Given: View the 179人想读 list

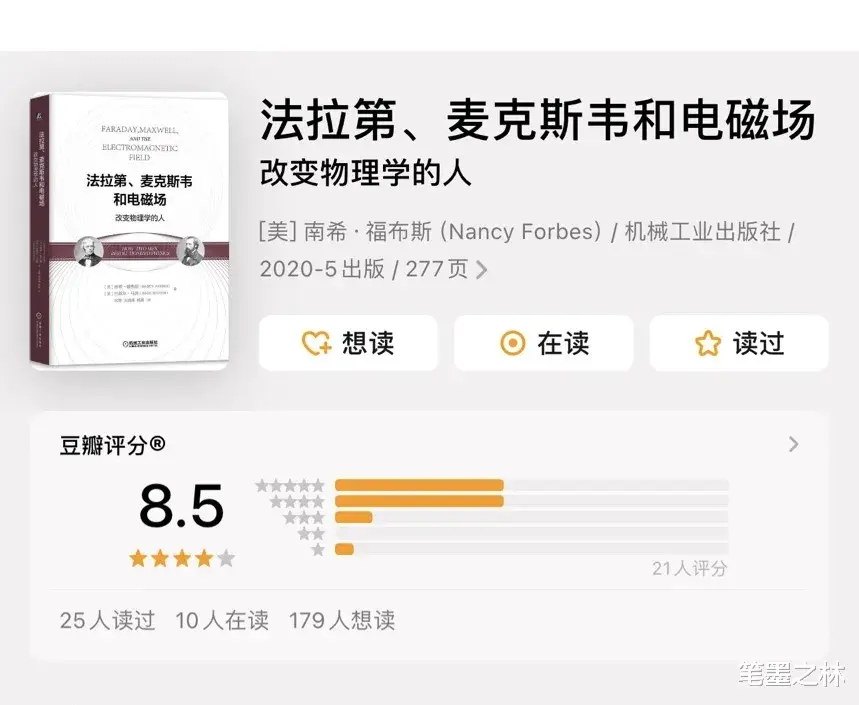Looking at the screenshot, I should click(x=342, y=621).
